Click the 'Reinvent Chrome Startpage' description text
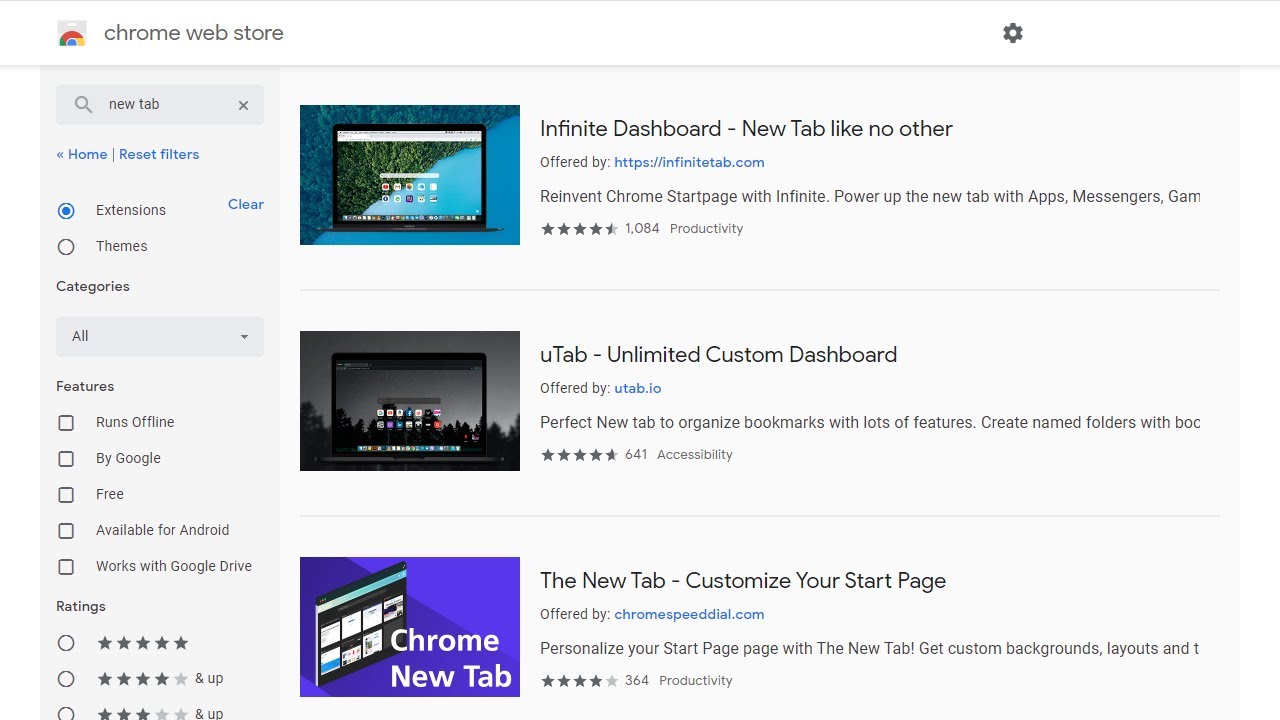Screen dimensions: 1280x720 click(870, 197)
